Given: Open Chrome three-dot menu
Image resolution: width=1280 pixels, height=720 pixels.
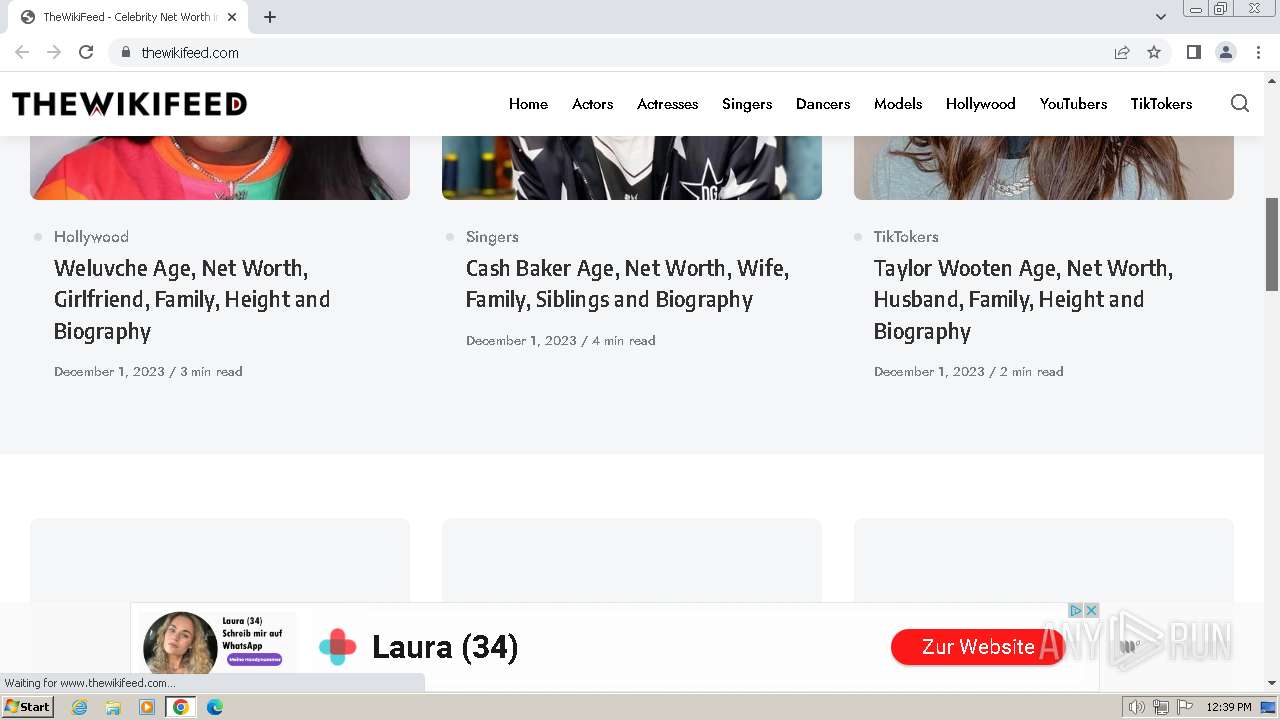Looking at the screenshot, I should click(x=1258, y=52).
